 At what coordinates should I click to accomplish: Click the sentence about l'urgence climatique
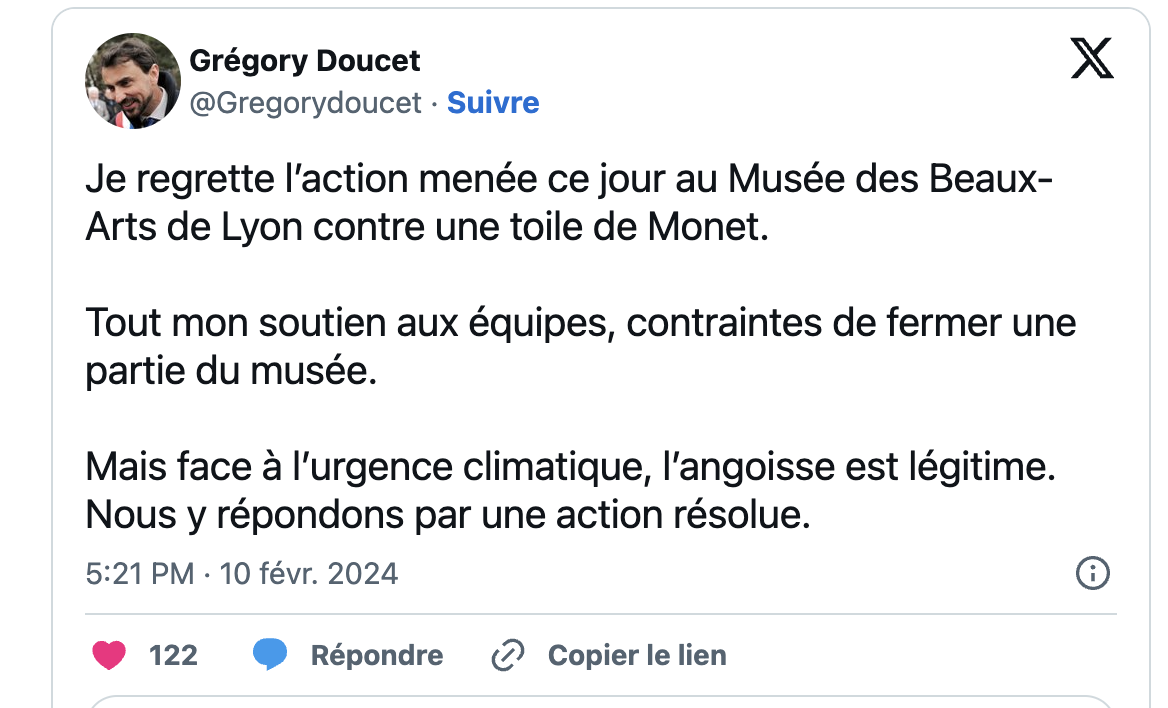571,467
